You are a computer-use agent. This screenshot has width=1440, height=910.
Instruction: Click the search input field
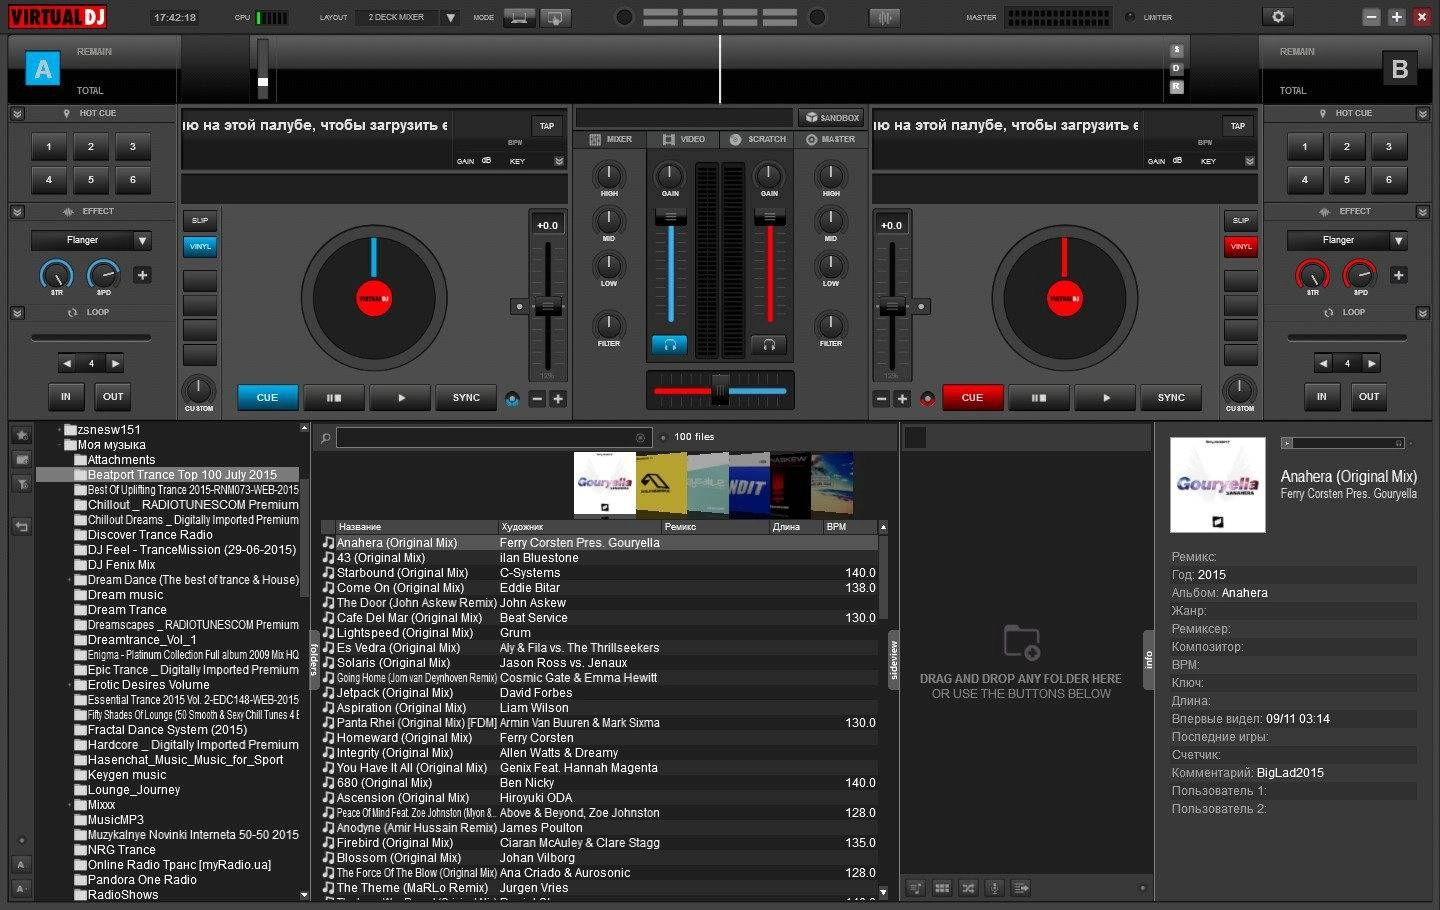click(493, 437)
